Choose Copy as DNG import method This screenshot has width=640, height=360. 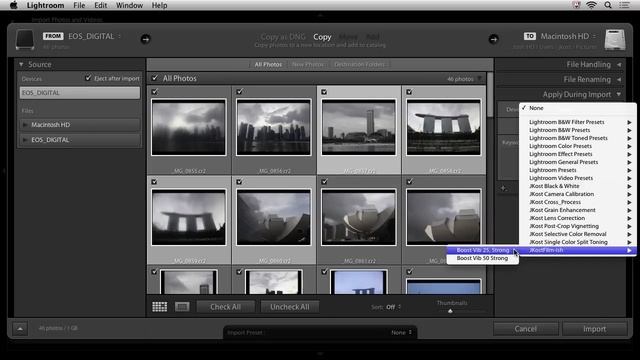tap(283, 37)
